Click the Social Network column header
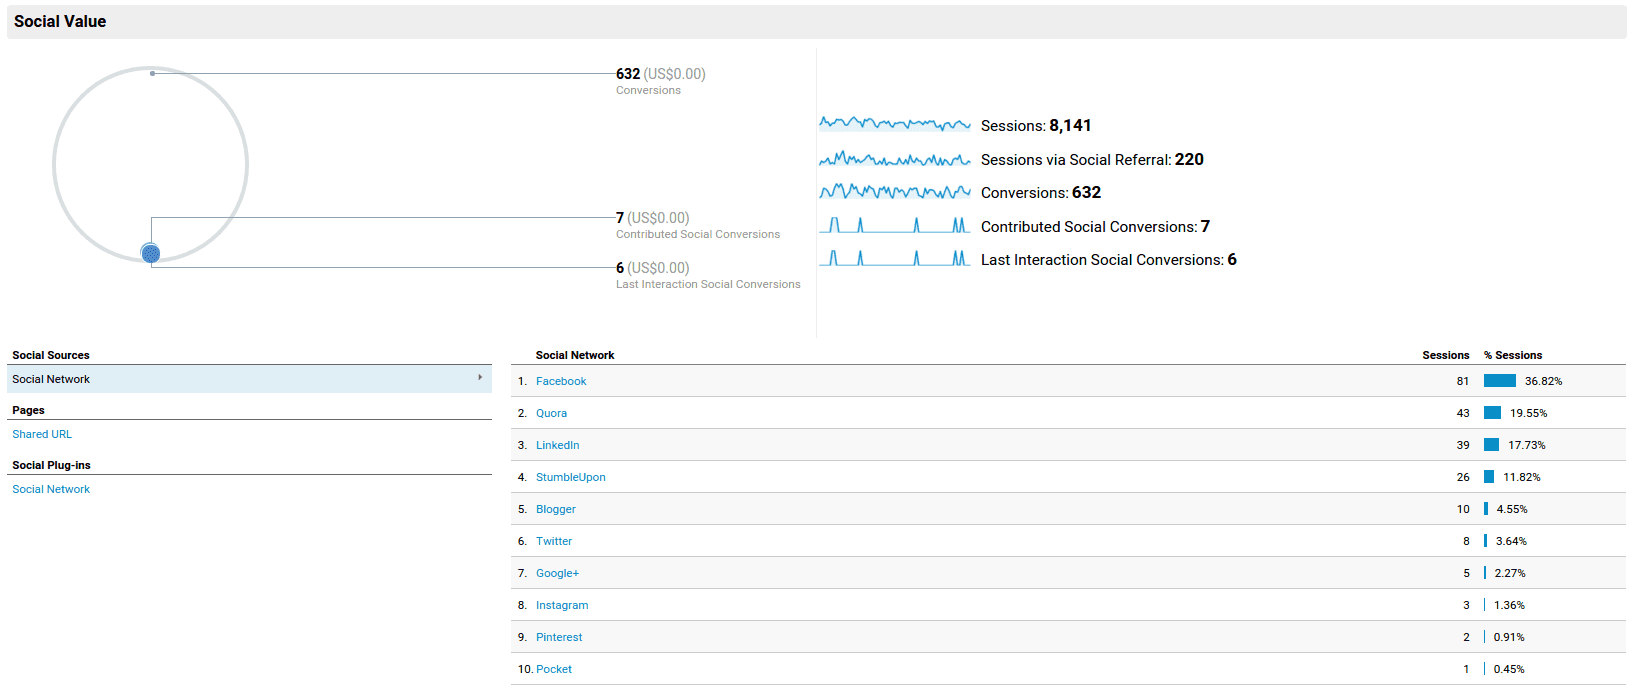The width and height of the screenshot is (1636, 692). tap(575, 355)
